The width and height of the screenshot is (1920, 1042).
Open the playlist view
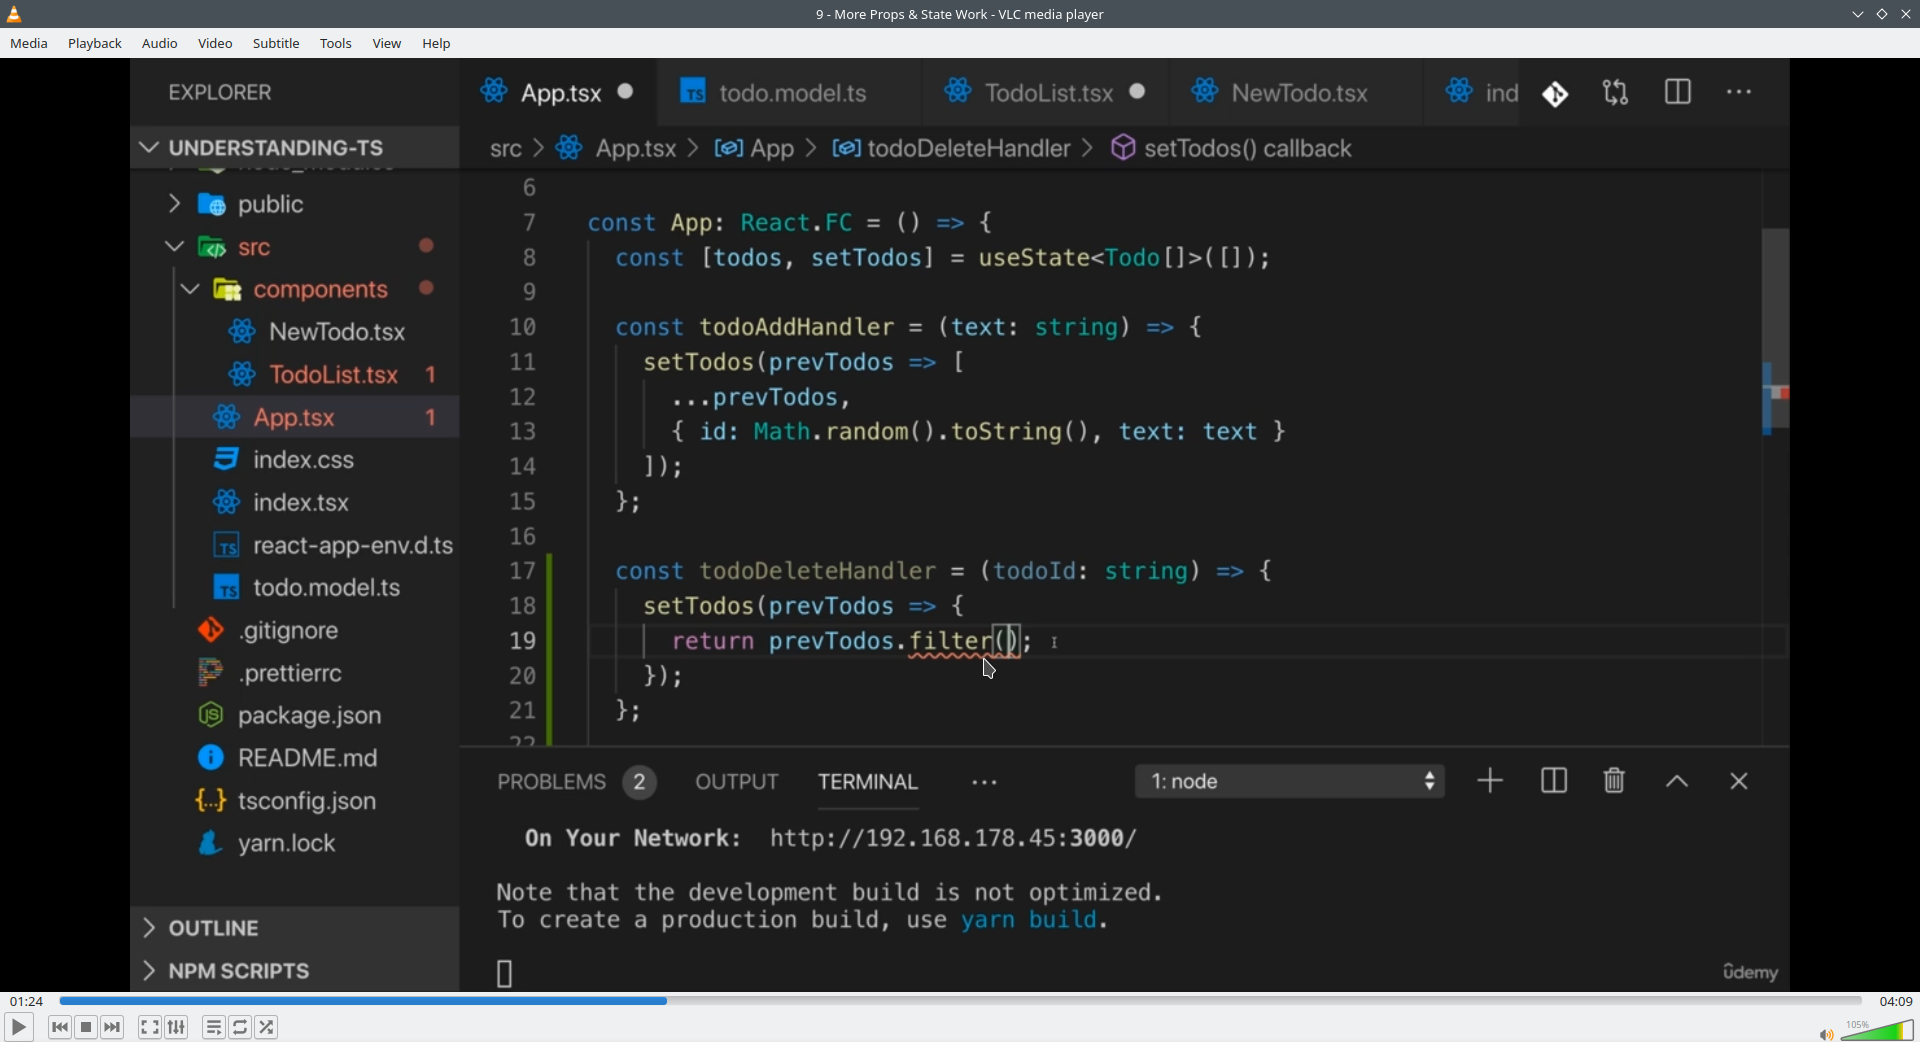pyautogui.click(x=214, y=1027)
